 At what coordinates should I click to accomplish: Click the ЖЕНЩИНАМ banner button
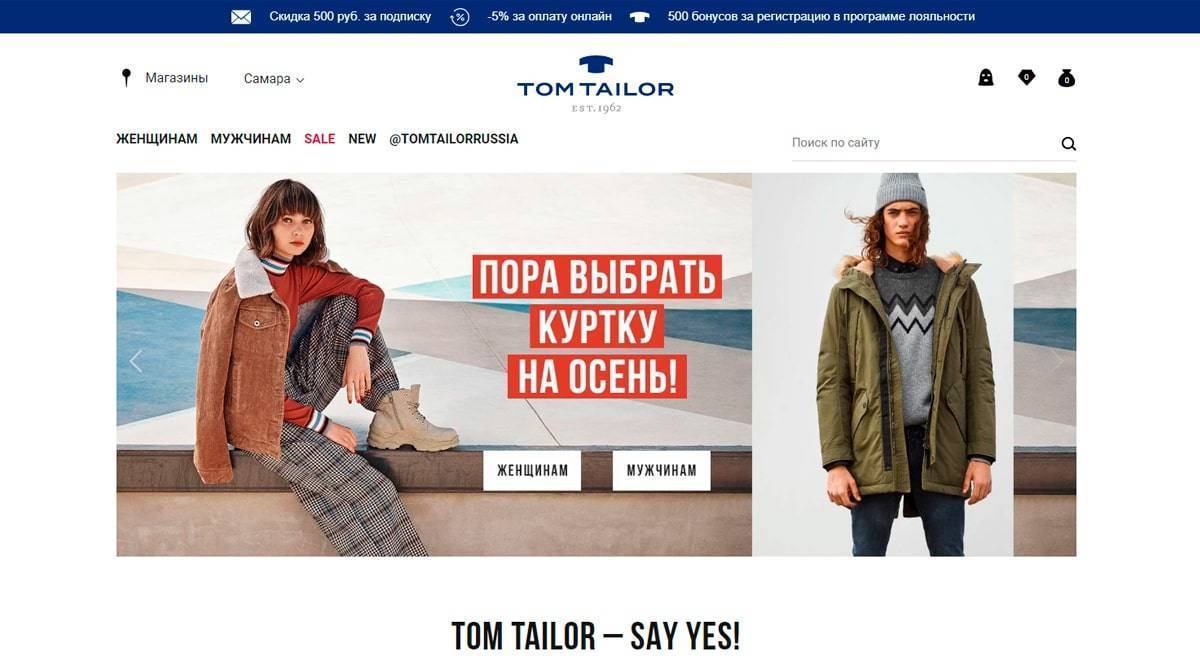pos(532,470)
